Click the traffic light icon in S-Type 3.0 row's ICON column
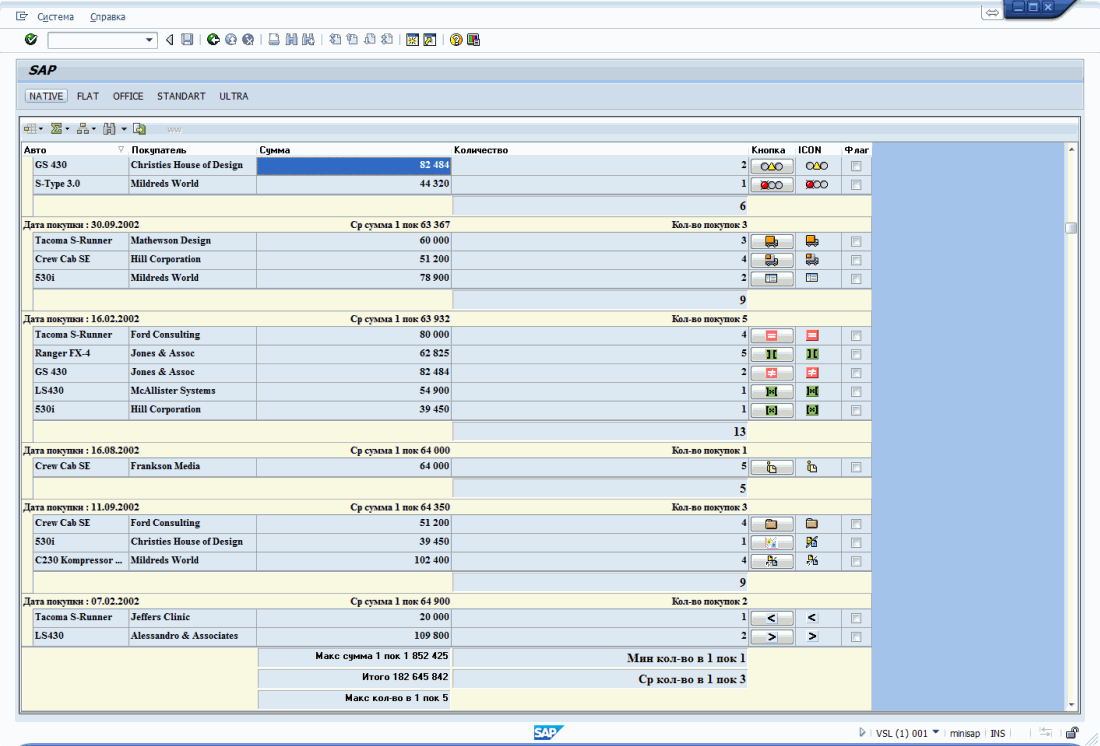 point(817,185)
